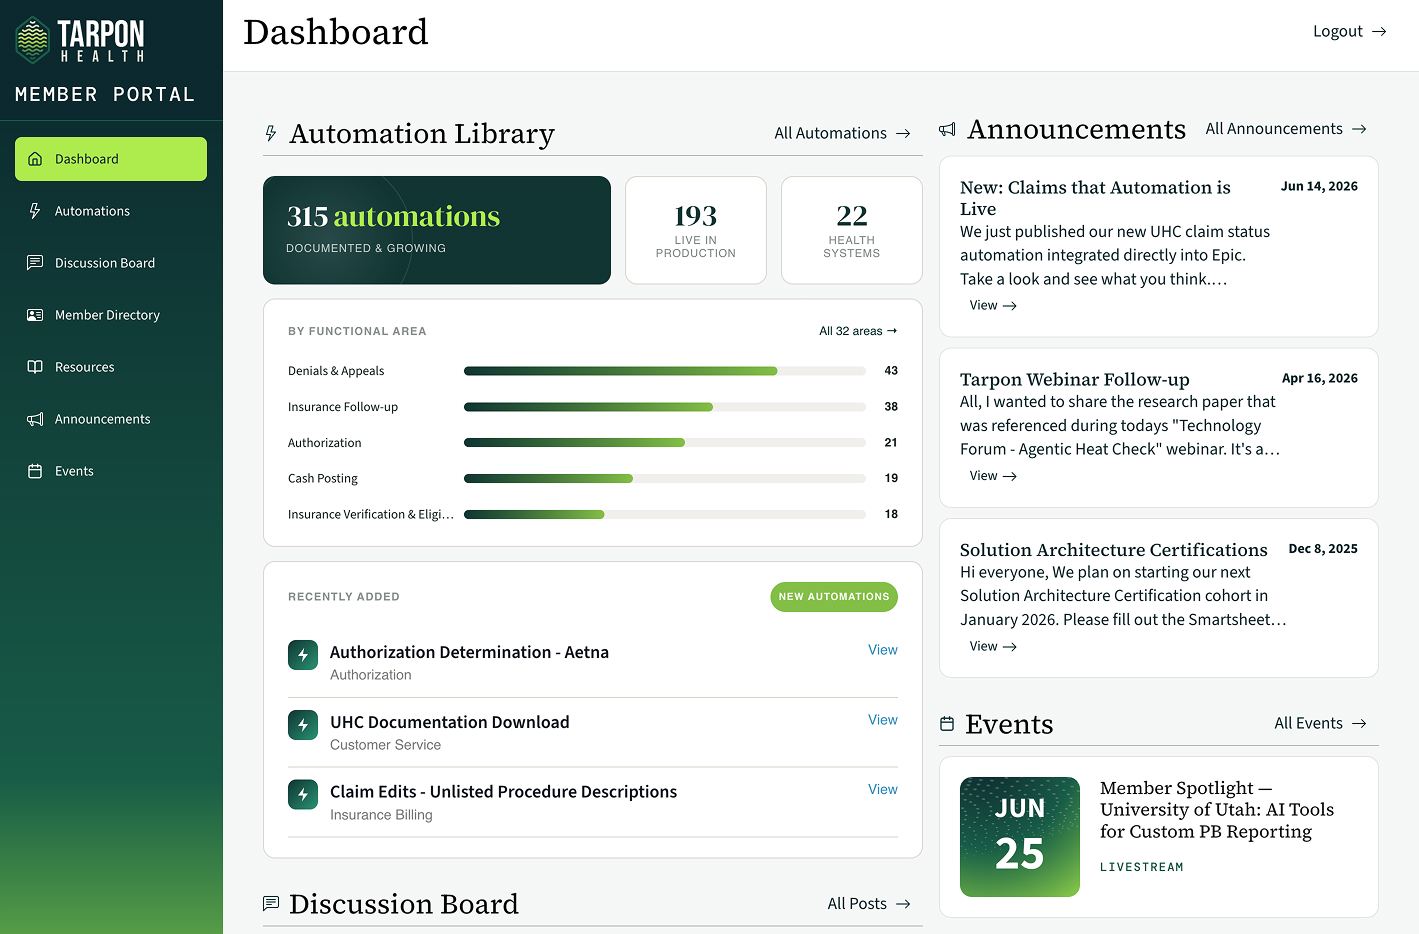Click the 315 automations summary card
Screen dimensions: 1419x934
(x=437, y=230)
